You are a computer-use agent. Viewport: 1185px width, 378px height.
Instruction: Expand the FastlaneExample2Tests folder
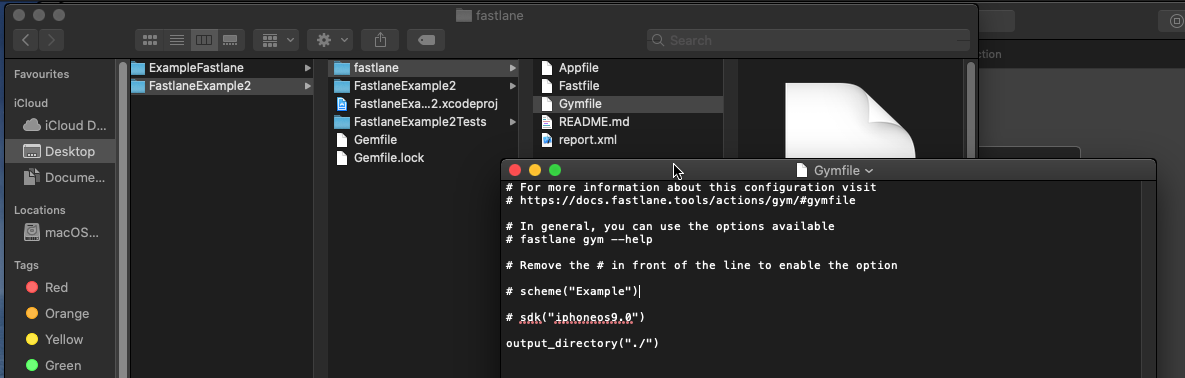[513, 122]
